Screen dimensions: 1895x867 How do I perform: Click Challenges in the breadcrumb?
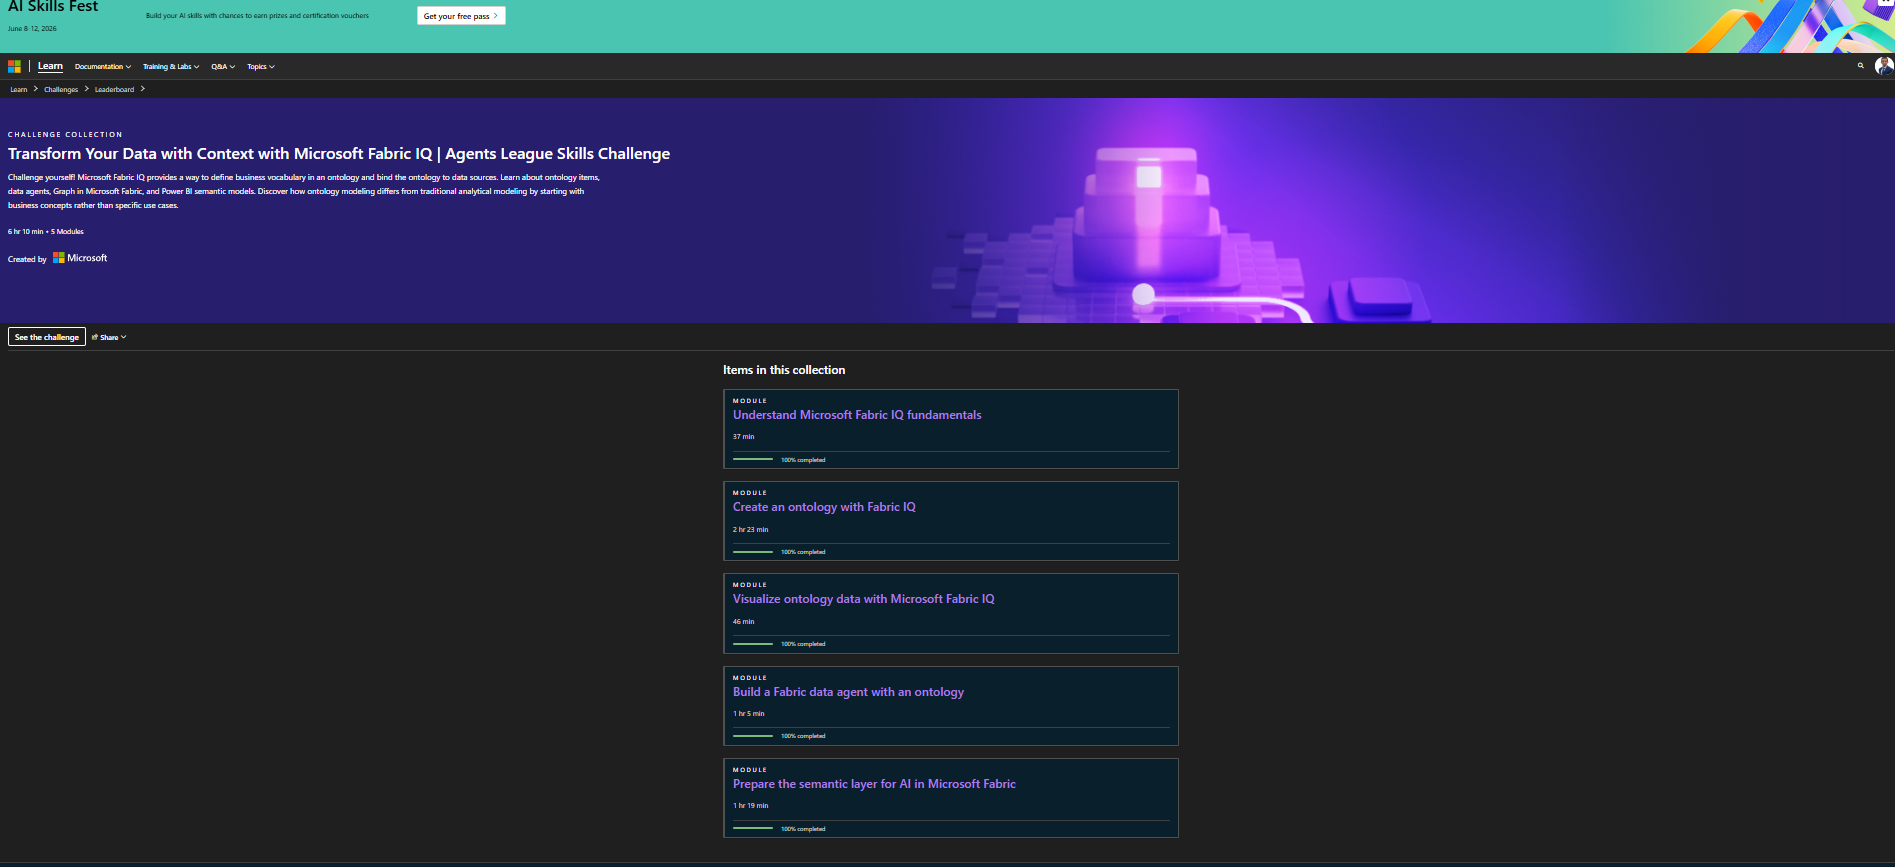point(61,89)
